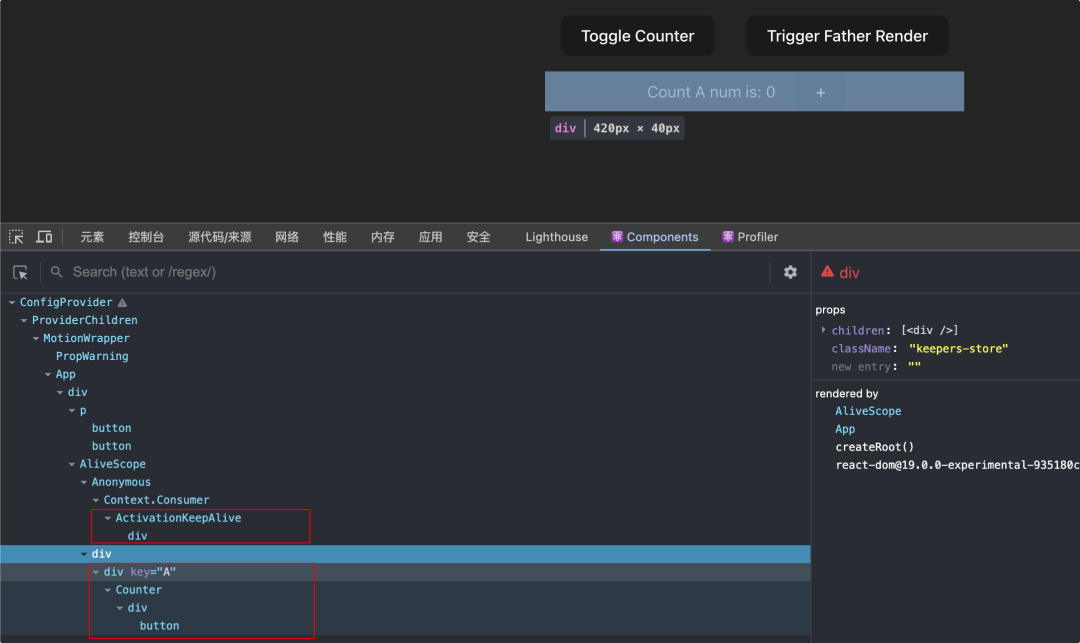Collapse the ConfigProvider tree node

pos(12,301)
